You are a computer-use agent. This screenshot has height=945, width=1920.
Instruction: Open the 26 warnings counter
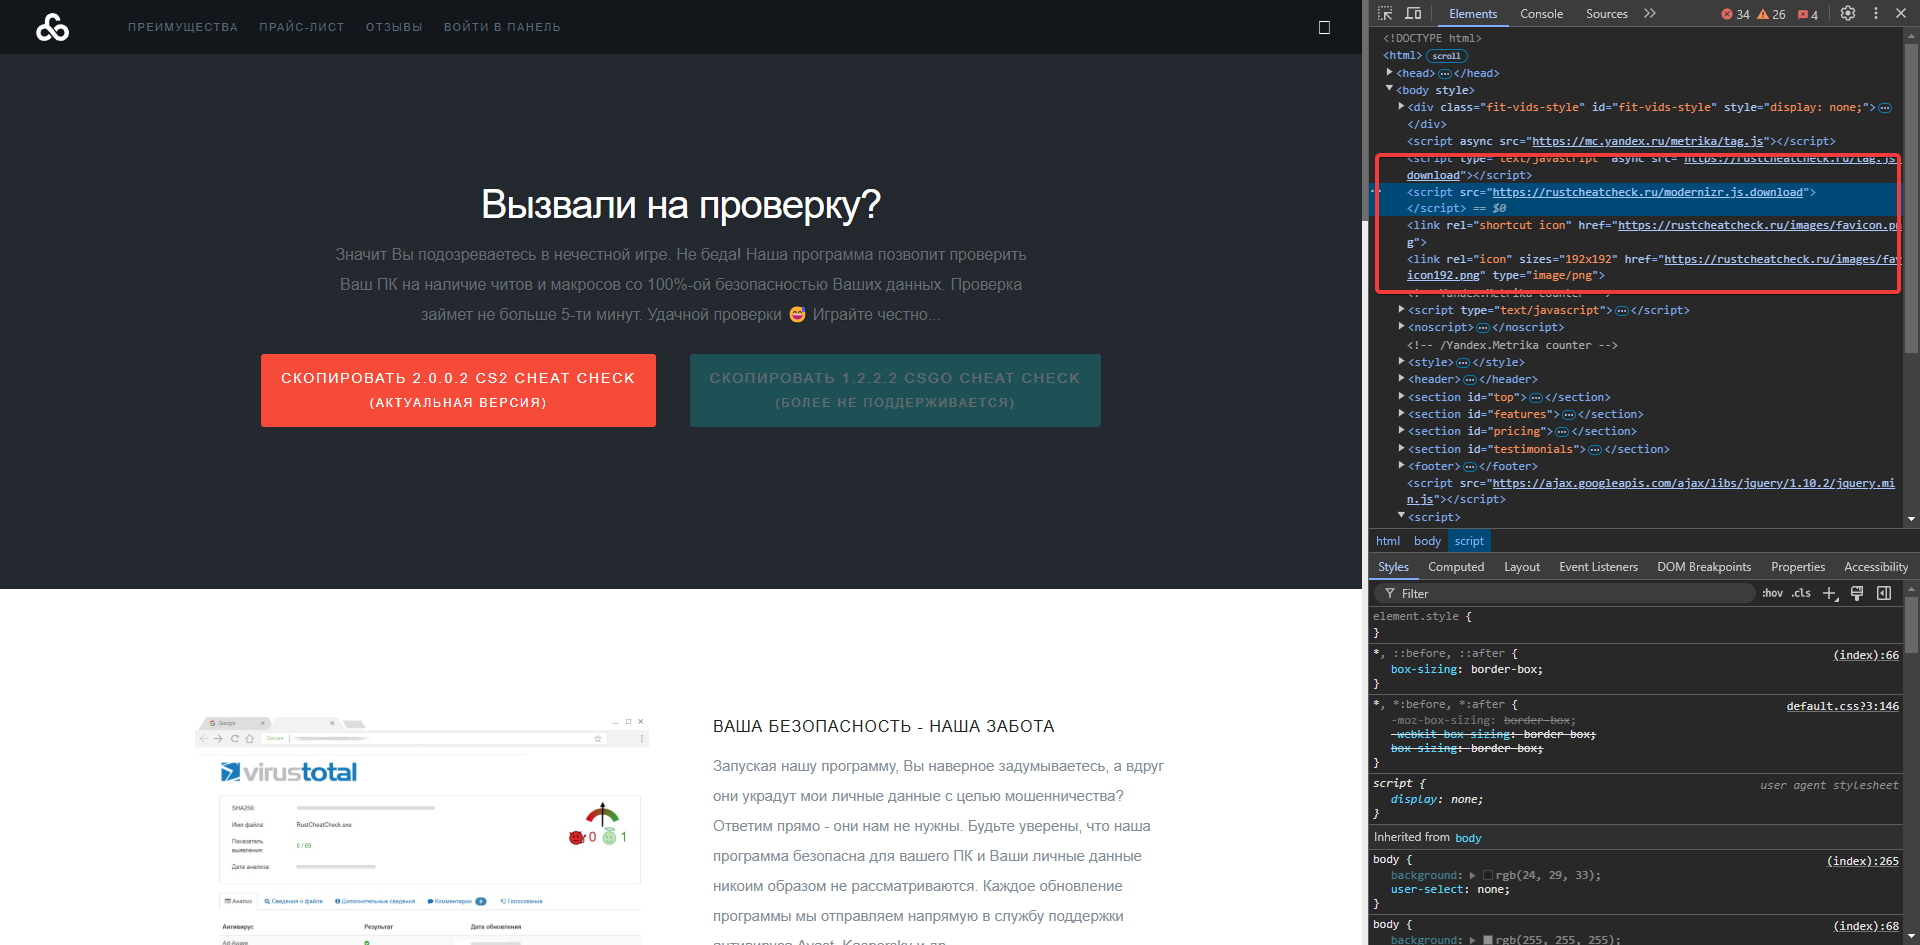point(1771,14)
